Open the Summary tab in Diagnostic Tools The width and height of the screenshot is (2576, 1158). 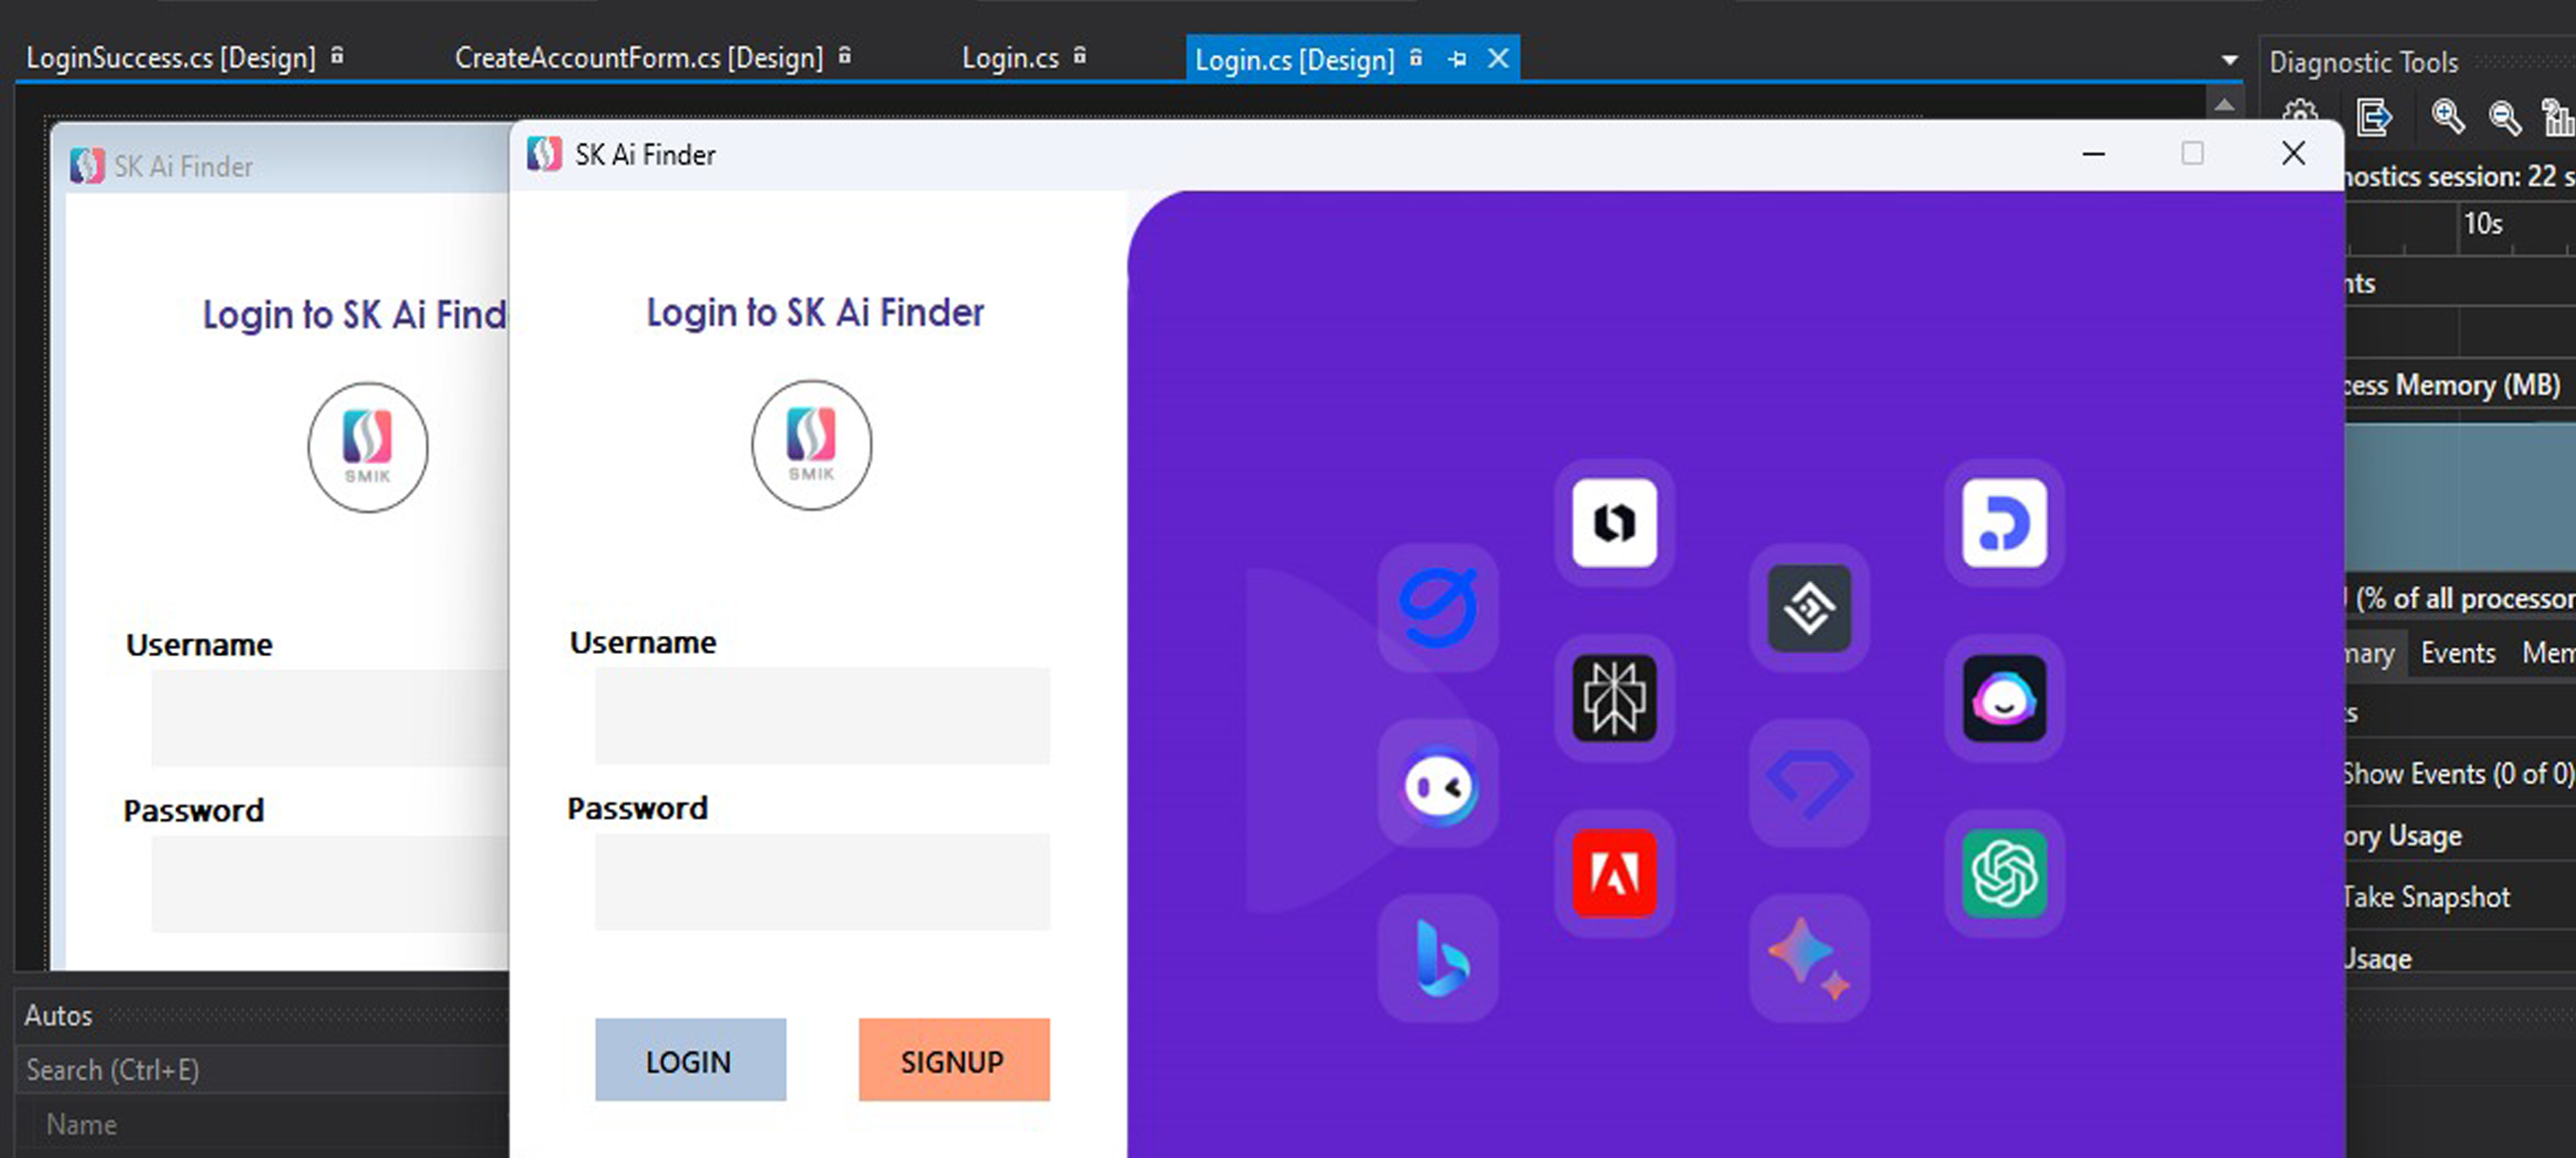tap(2370, 653)
